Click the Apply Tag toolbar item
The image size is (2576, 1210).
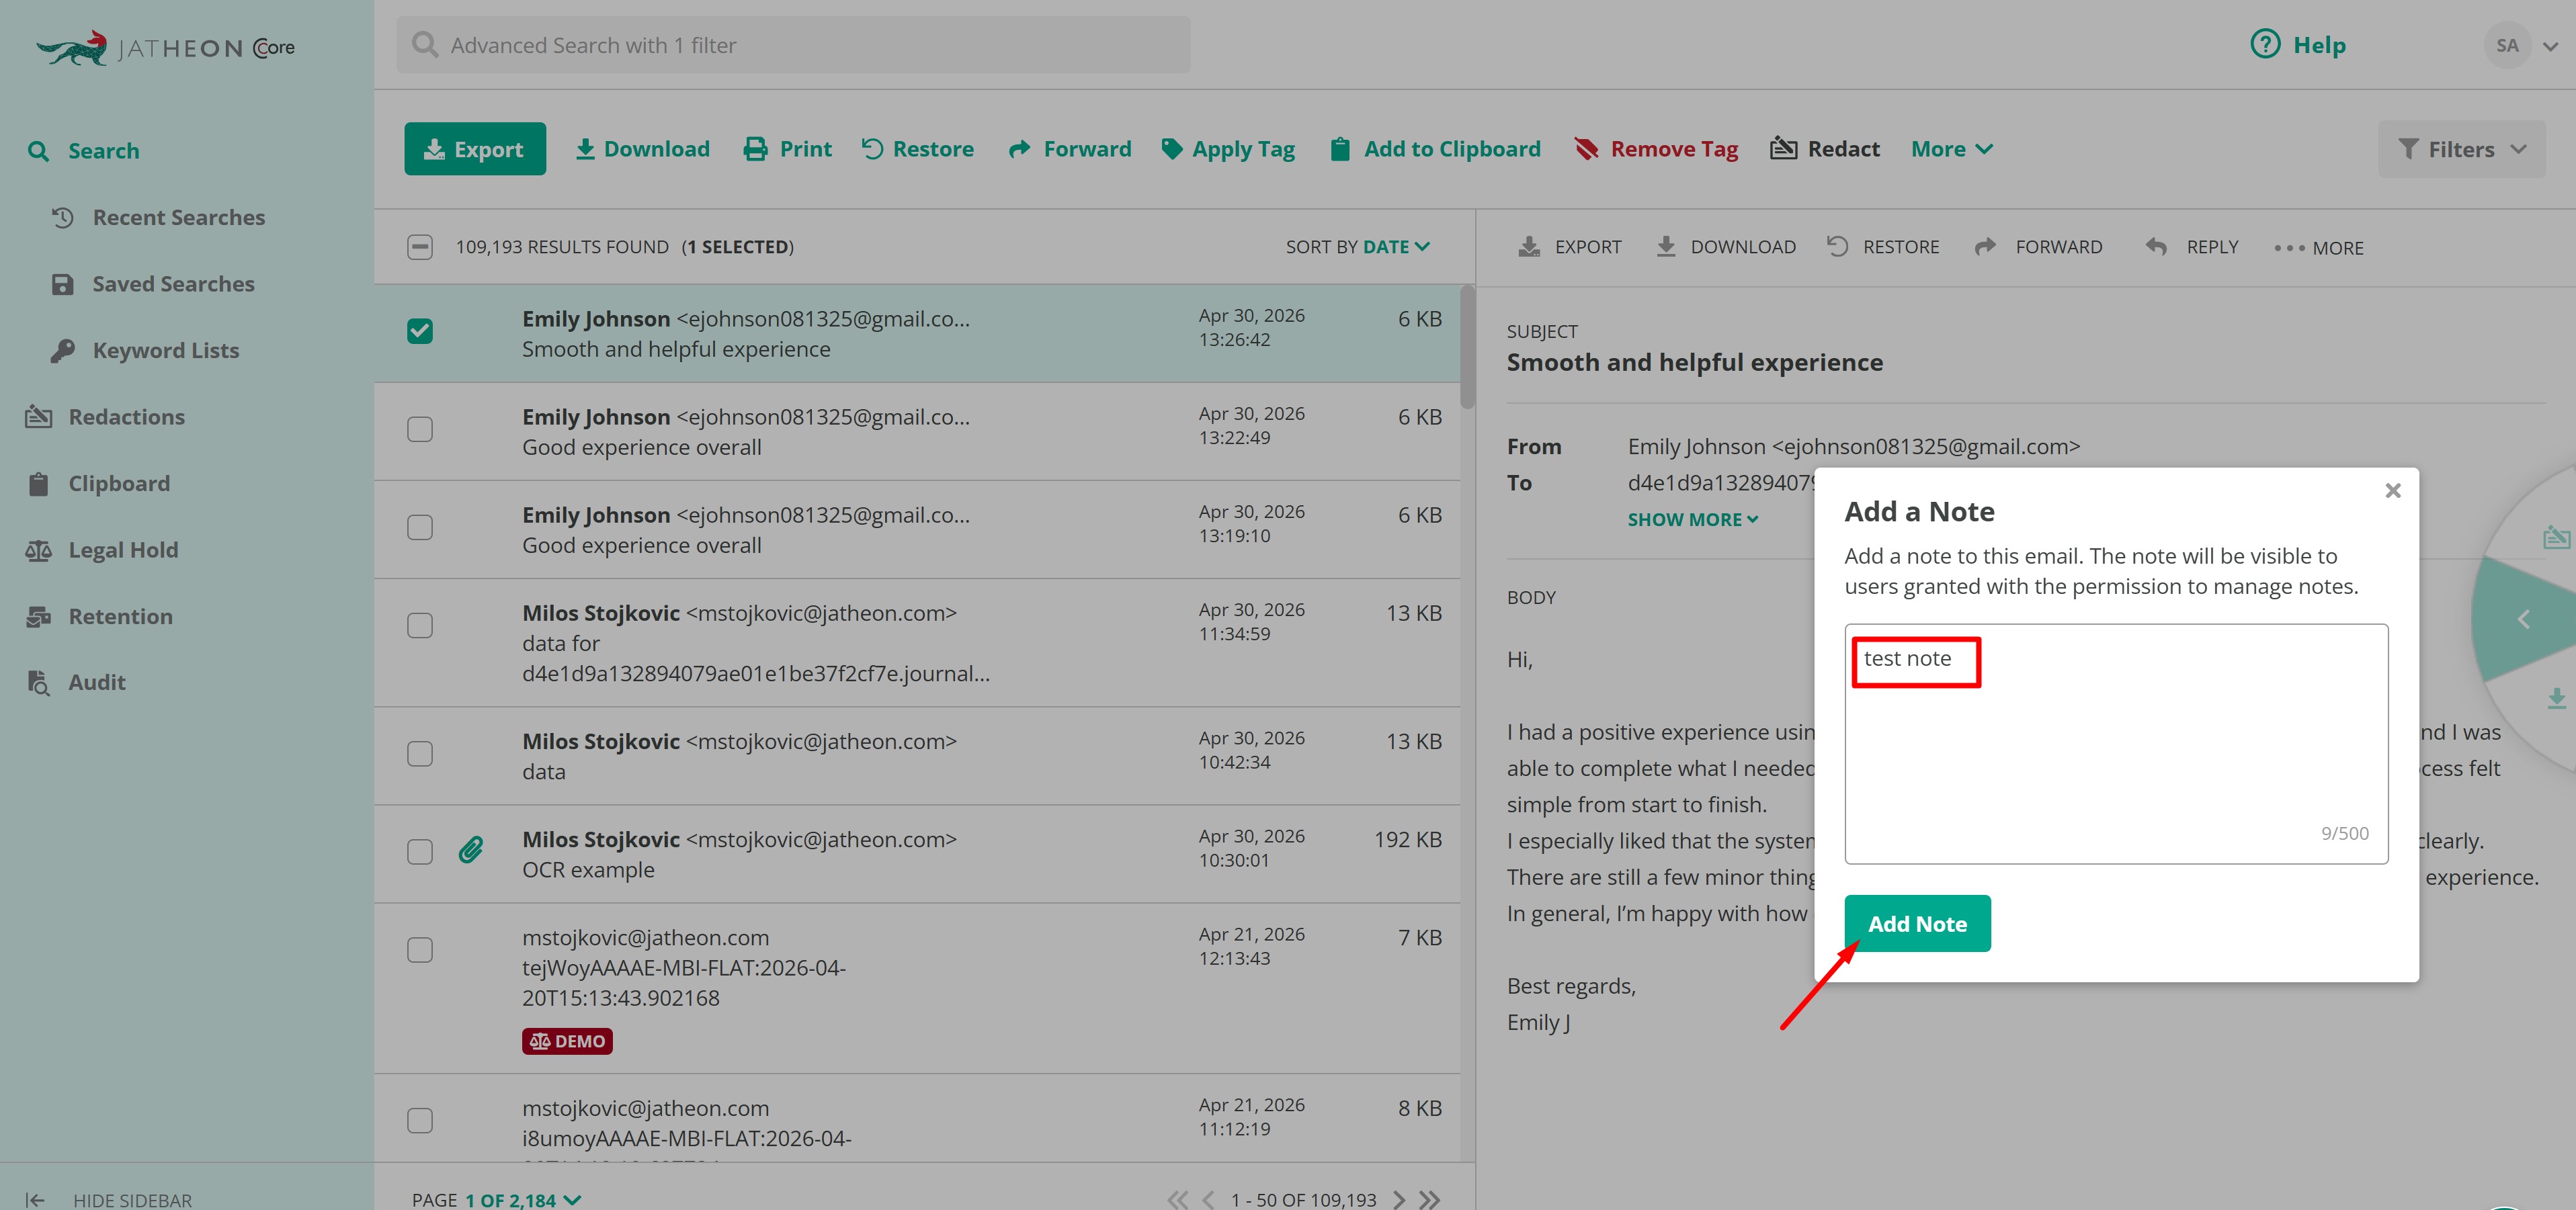click(1228, 149)
